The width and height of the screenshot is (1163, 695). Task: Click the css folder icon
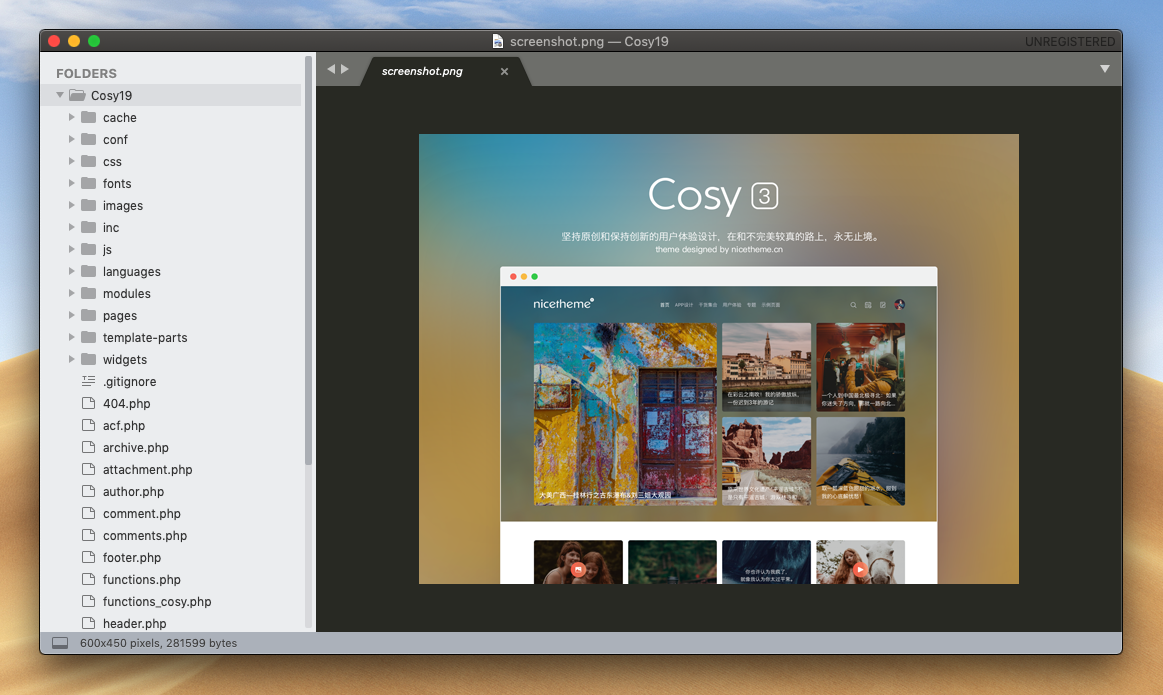coord(89,161)
